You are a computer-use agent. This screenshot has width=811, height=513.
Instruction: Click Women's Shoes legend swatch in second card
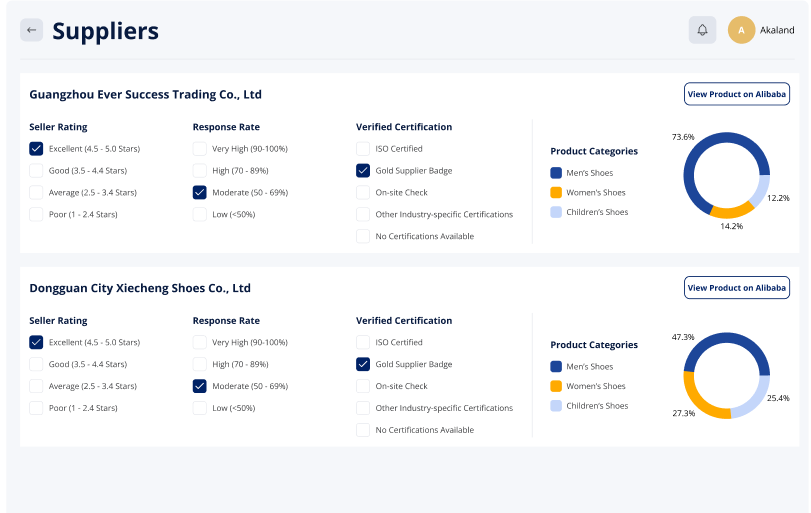click(x=556, y=386)
